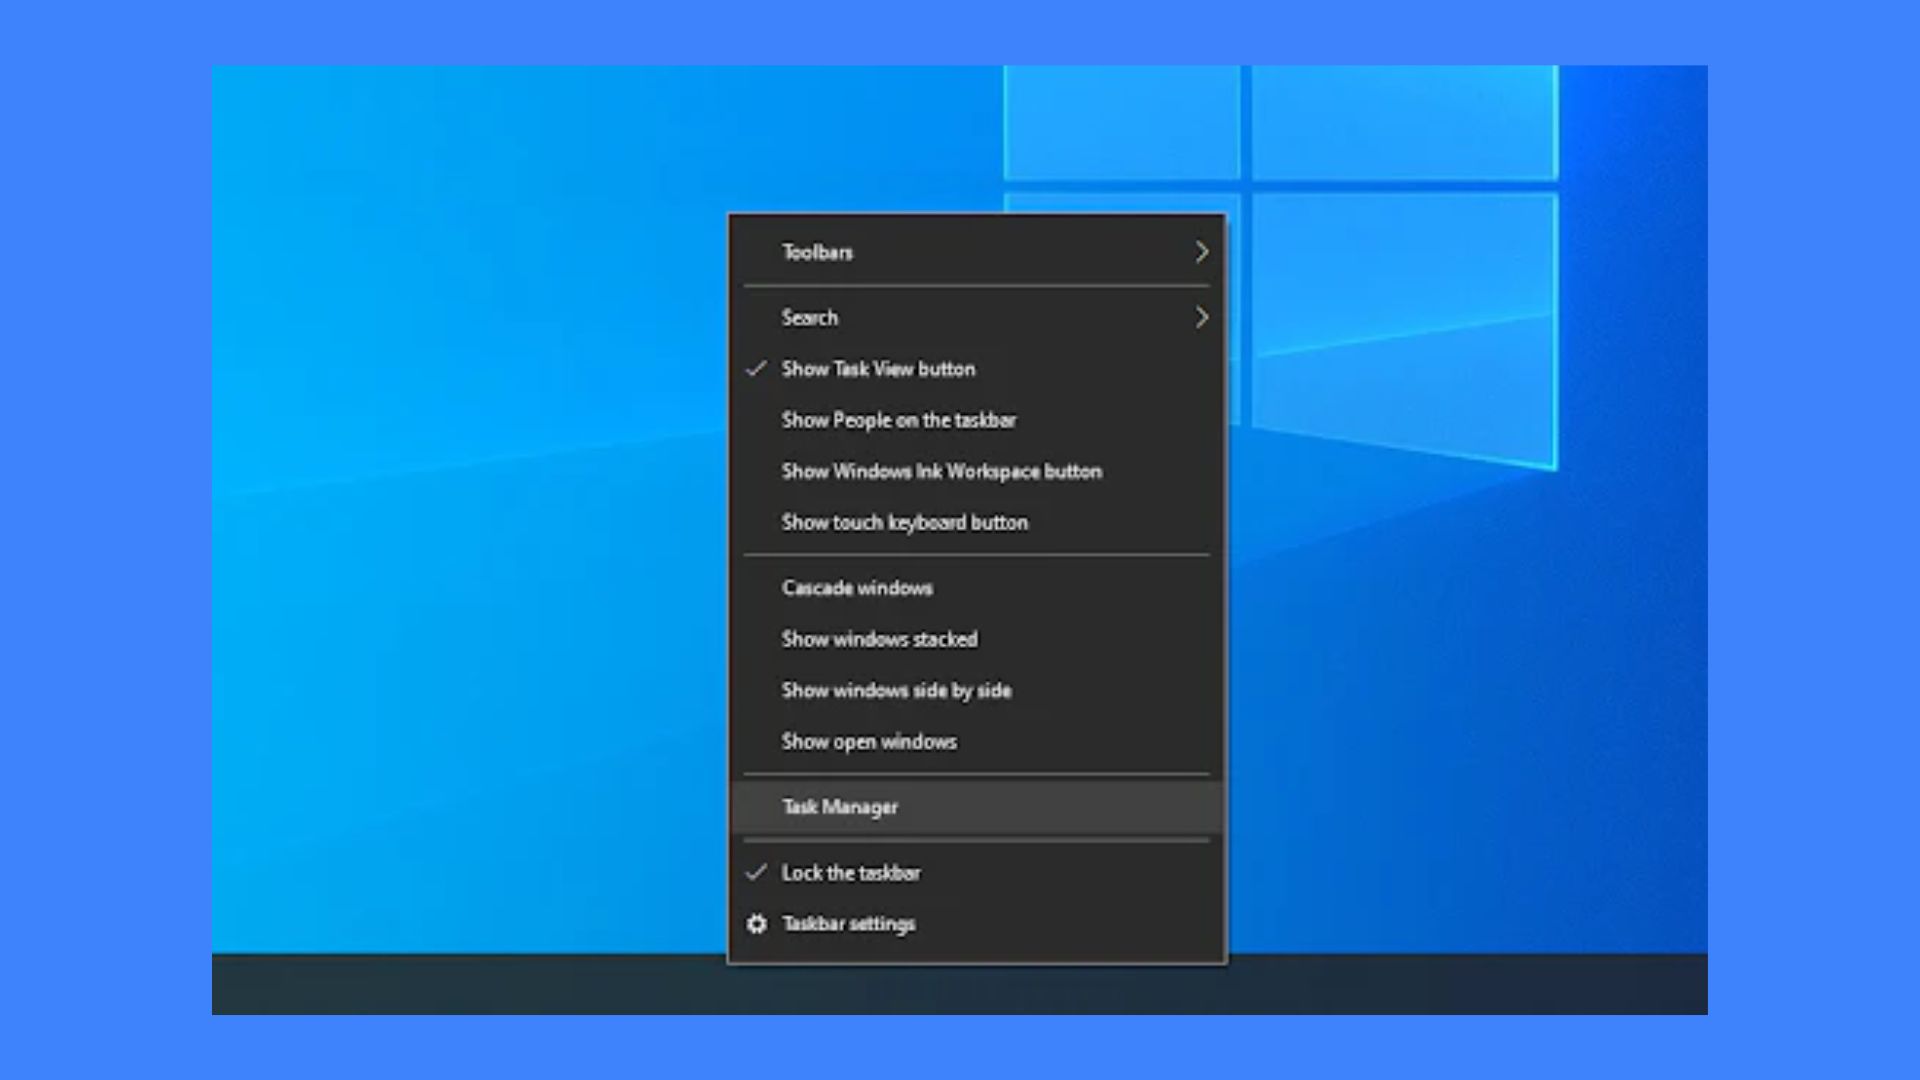Enable Show Windows Ink Workspace button
The height and width of the screenshot is (1080, 1920).
pyautogui.click(x=977, y=471)
